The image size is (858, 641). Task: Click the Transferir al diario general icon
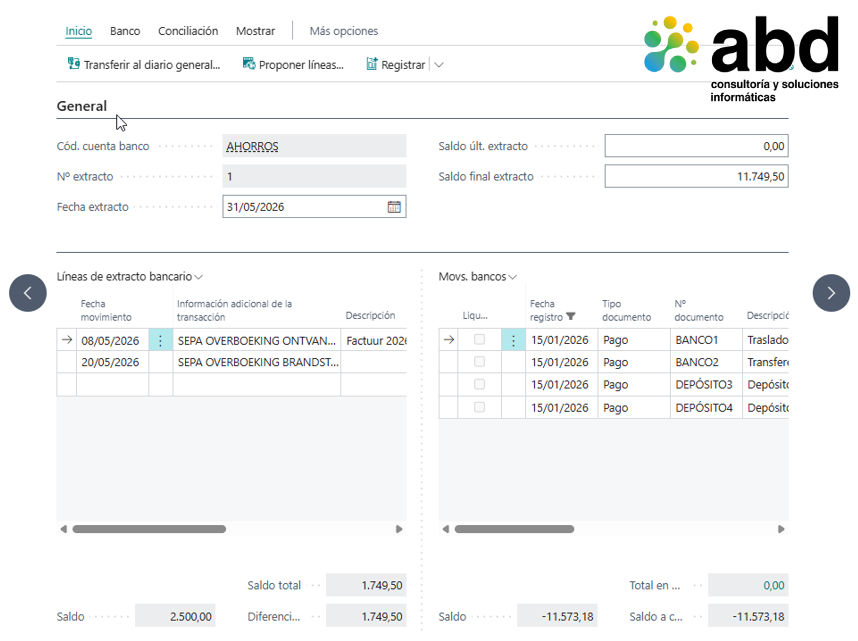click(73, 64)
